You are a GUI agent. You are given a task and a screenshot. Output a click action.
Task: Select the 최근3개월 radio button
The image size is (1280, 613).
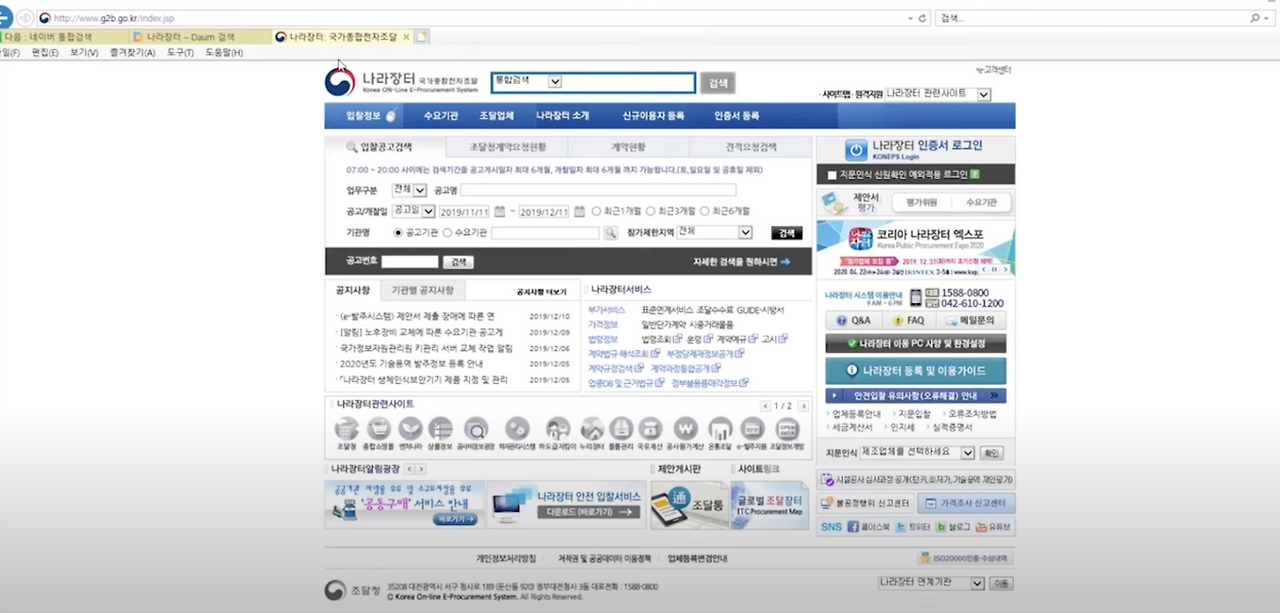(x=651, y=211)
